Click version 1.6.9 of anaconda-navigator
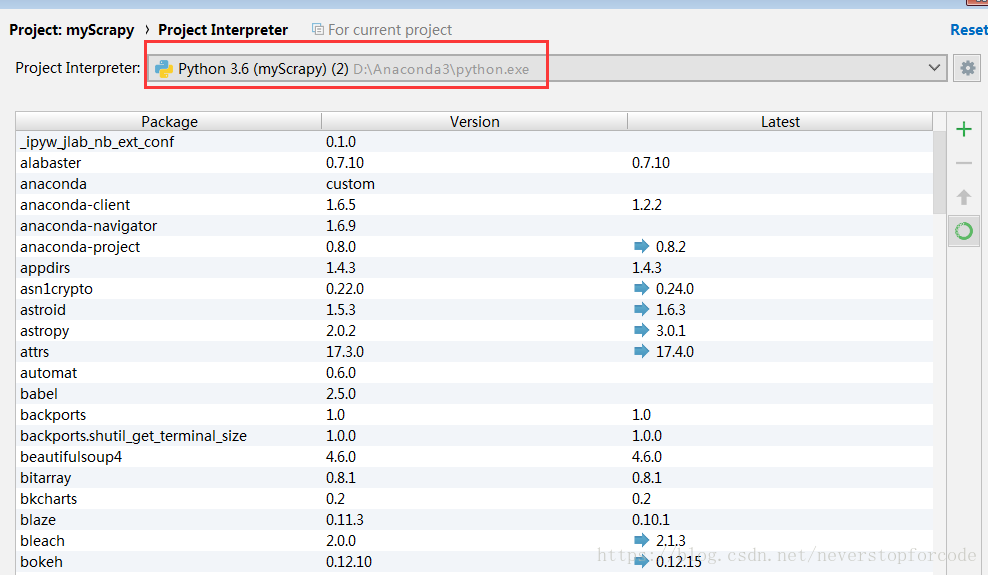 click(x=341, y=225)
